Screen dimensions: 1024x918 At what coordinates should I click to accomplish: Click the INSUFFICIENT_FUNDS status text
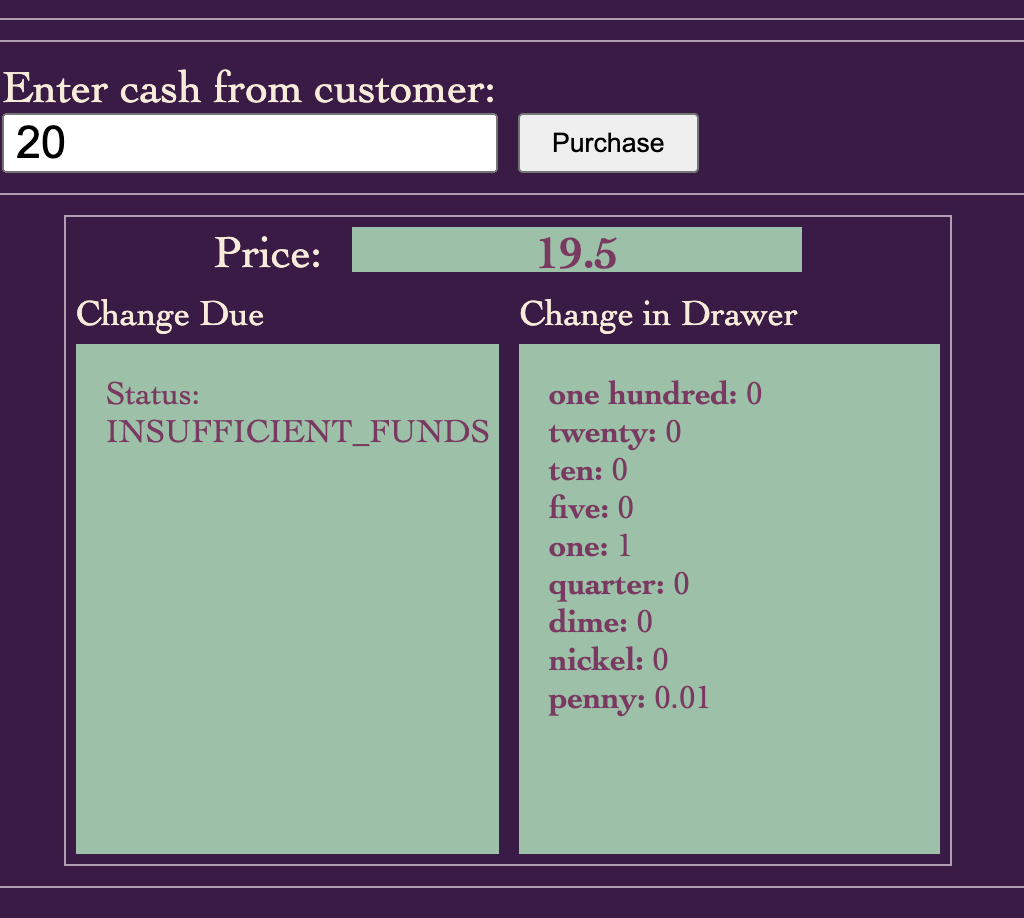298,432
